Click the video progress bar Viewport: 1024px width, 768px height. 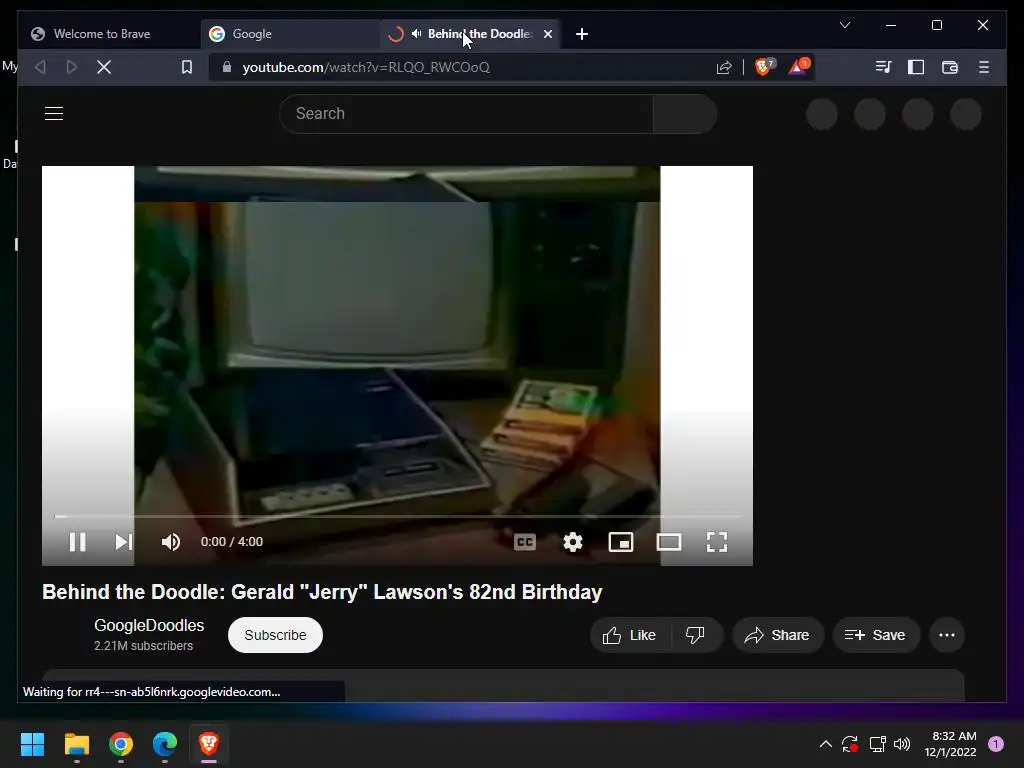tap(397, 517)
